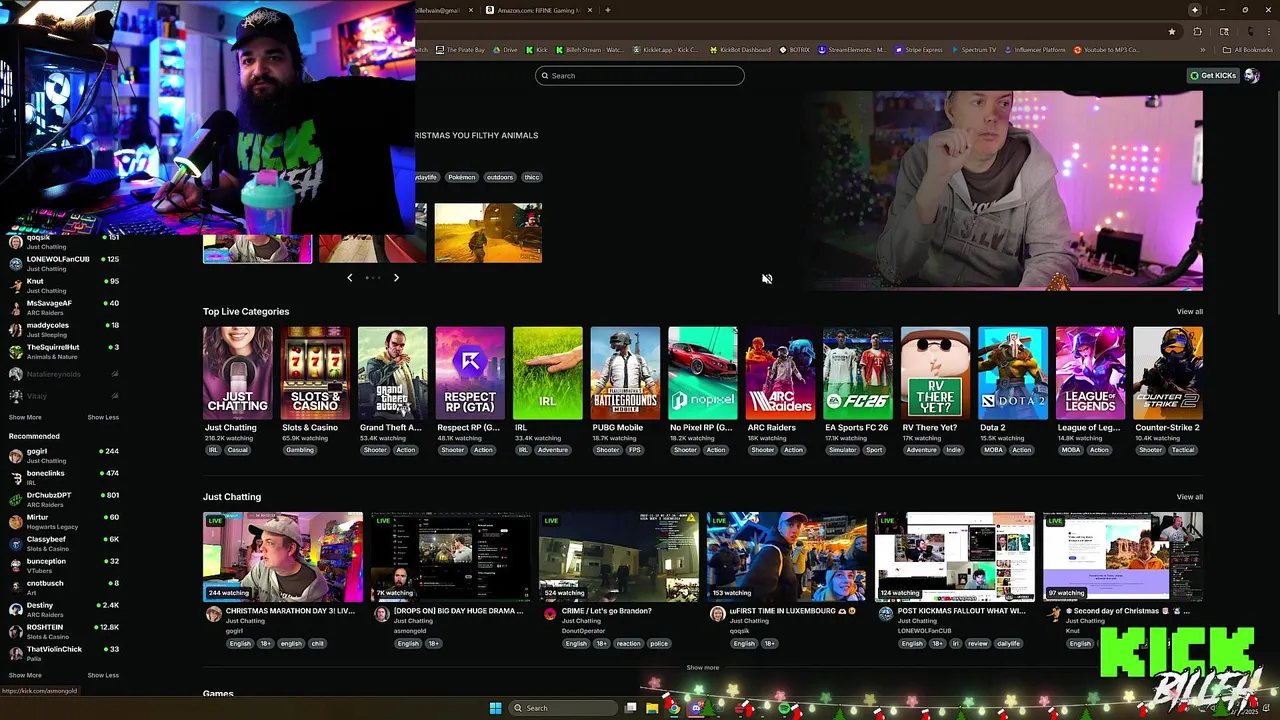Click Show more below Just Chatting streams

[x=702, y=668]
